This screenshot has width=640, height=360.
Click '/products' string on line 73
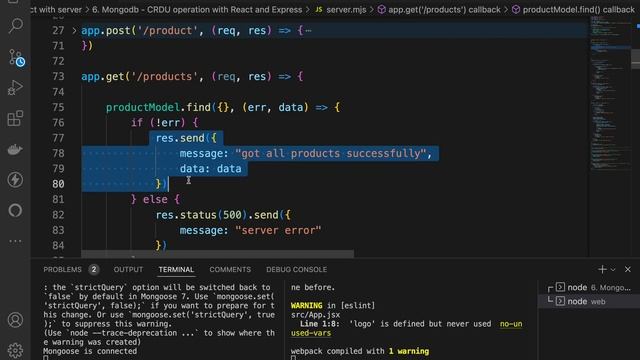(x=164, y=76)
